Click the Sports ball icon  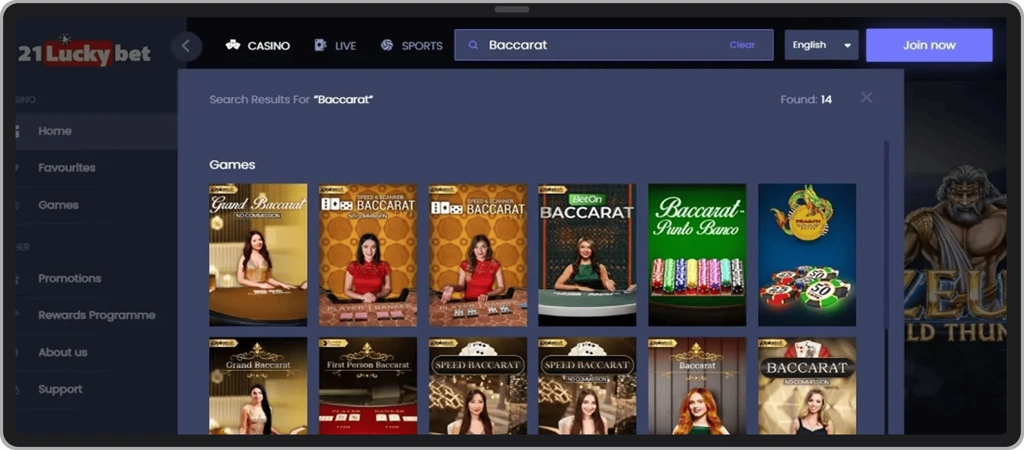387,45
